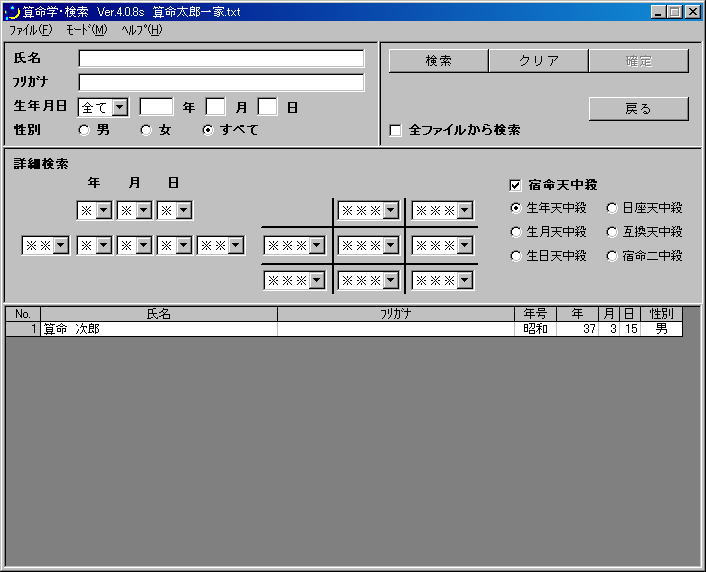Enable 全ファイルから検索 checkbox
Viewport: 706px width, 572px height.
pyautogui.click(x=395, y=131)
